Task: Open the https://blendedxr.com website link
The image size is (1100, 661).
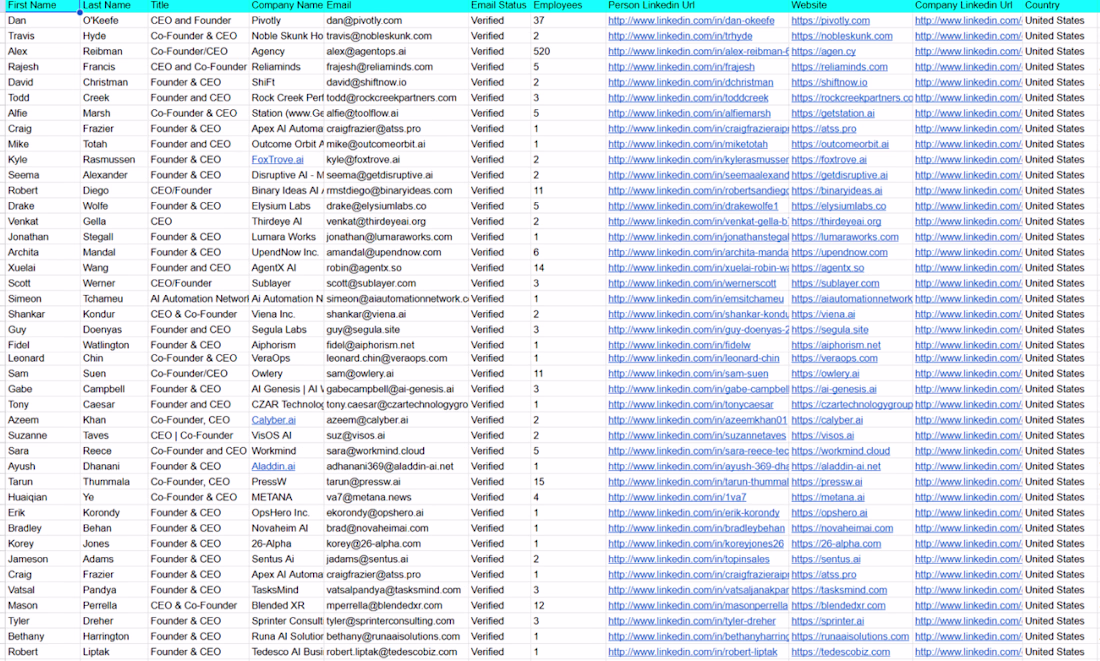Action: tap(838, 605)
